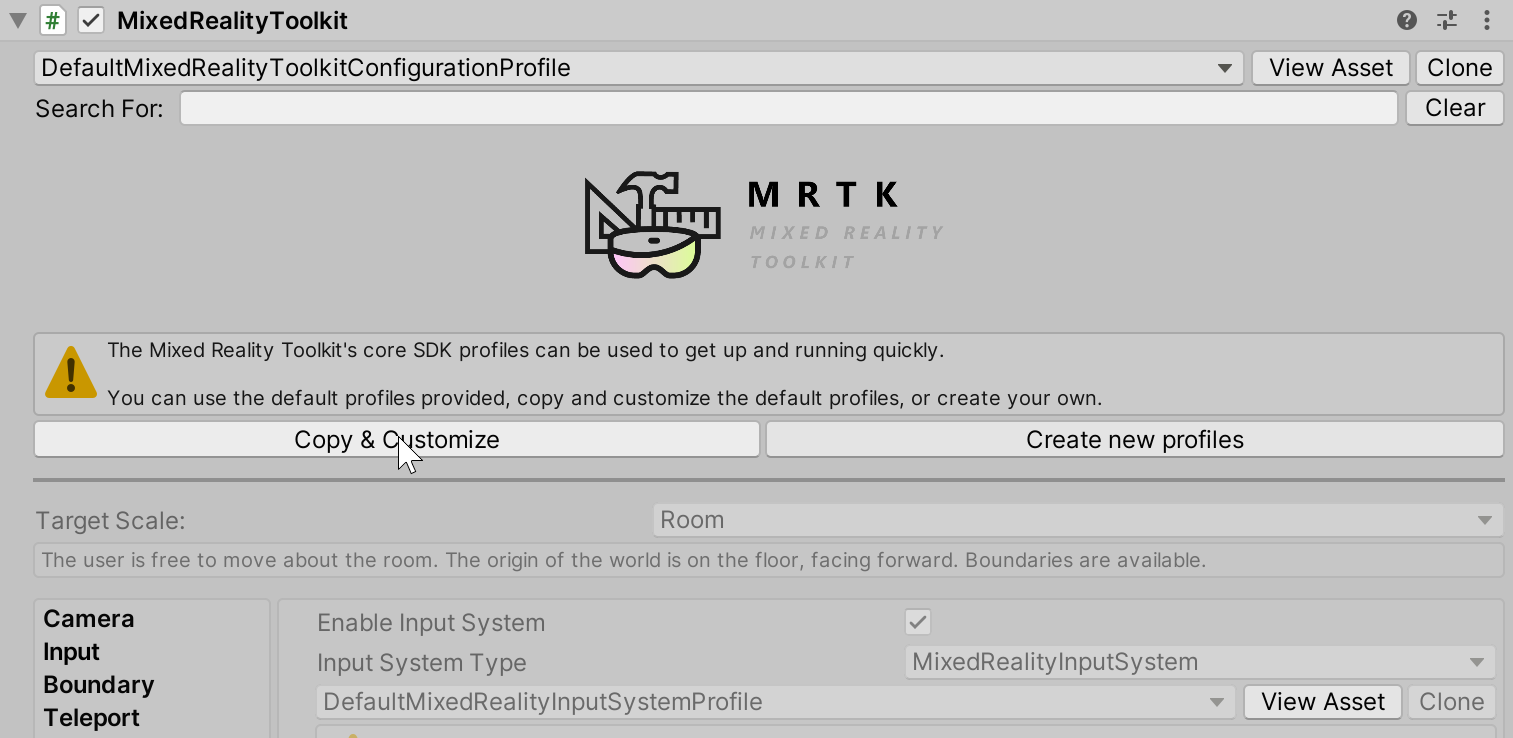Clear the search with the Clear button

tap(1454, 108)
